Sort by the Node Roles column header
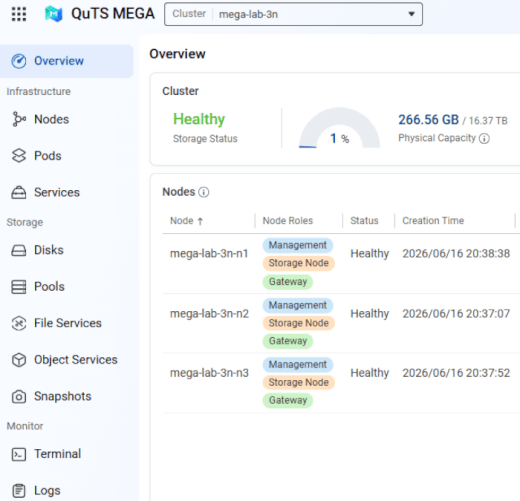520x501 pixels. click(288, 221)
